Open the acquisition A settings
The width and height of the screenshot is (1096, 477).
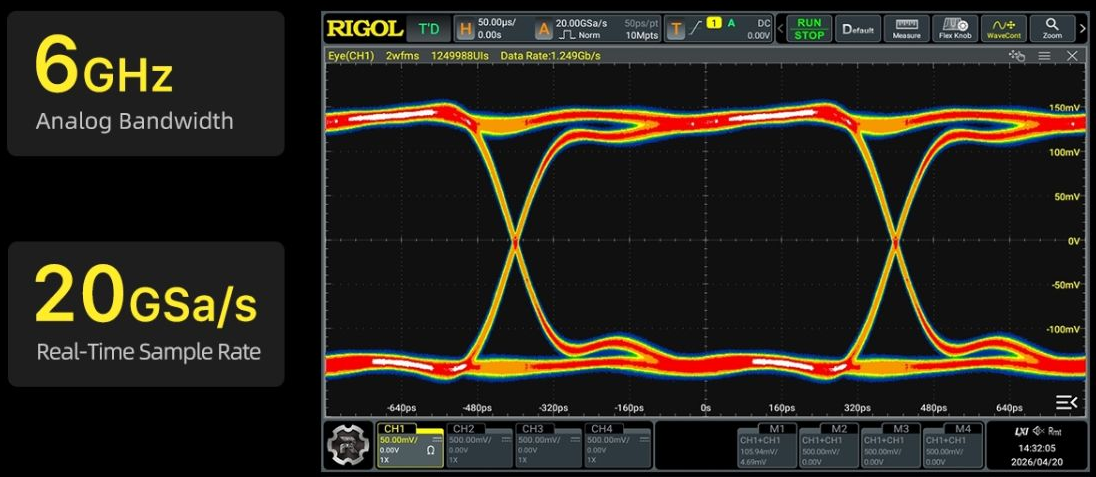pos(544,29)
